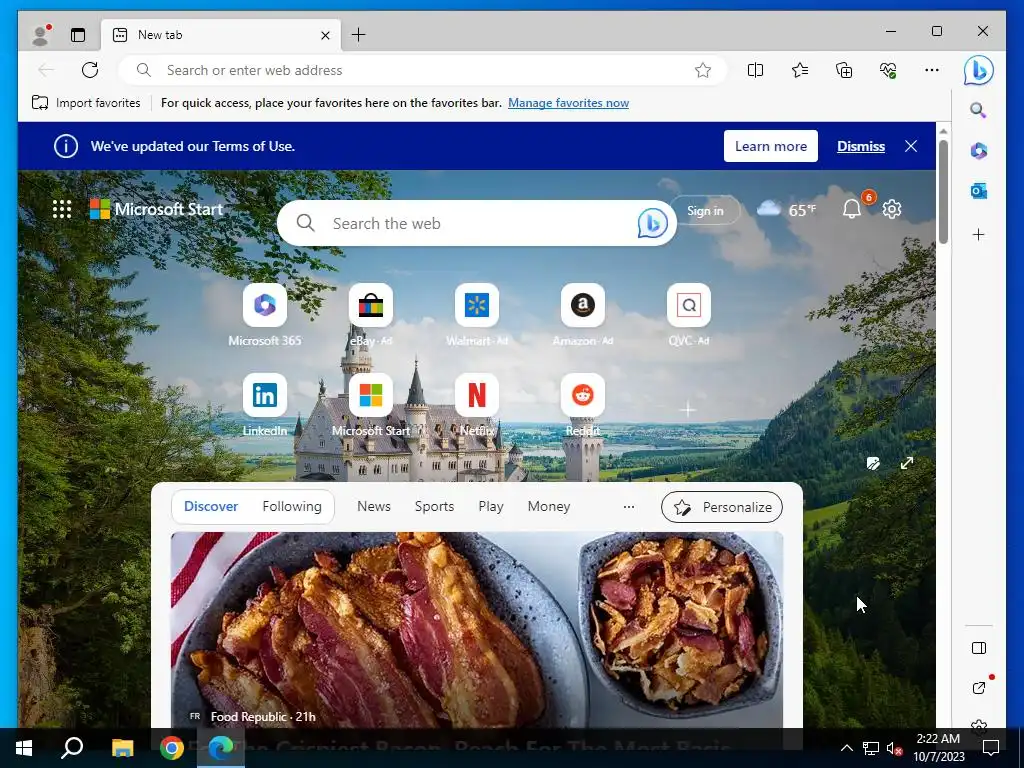Open Bing Chat sidebar button
Viewport: 1024px width, 768px height.
[x=978, y=70]
